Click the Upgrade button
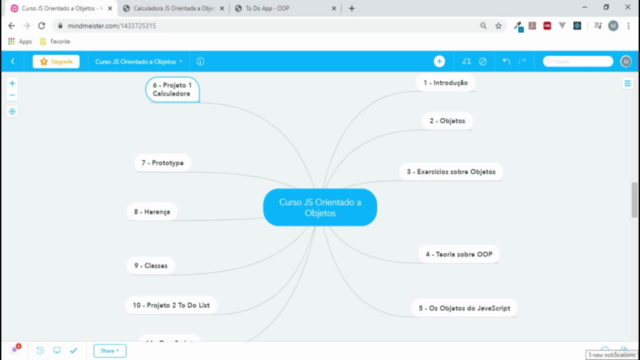640x360 pixels. [56, 62]
